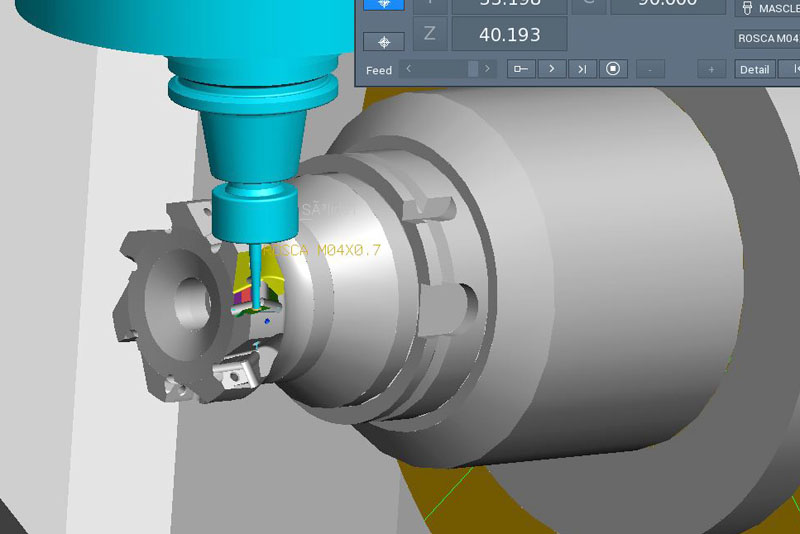Viewport: 800px width, 534px height.
Task: Stop the simulation with the stop button
Action: click(614, 69)
